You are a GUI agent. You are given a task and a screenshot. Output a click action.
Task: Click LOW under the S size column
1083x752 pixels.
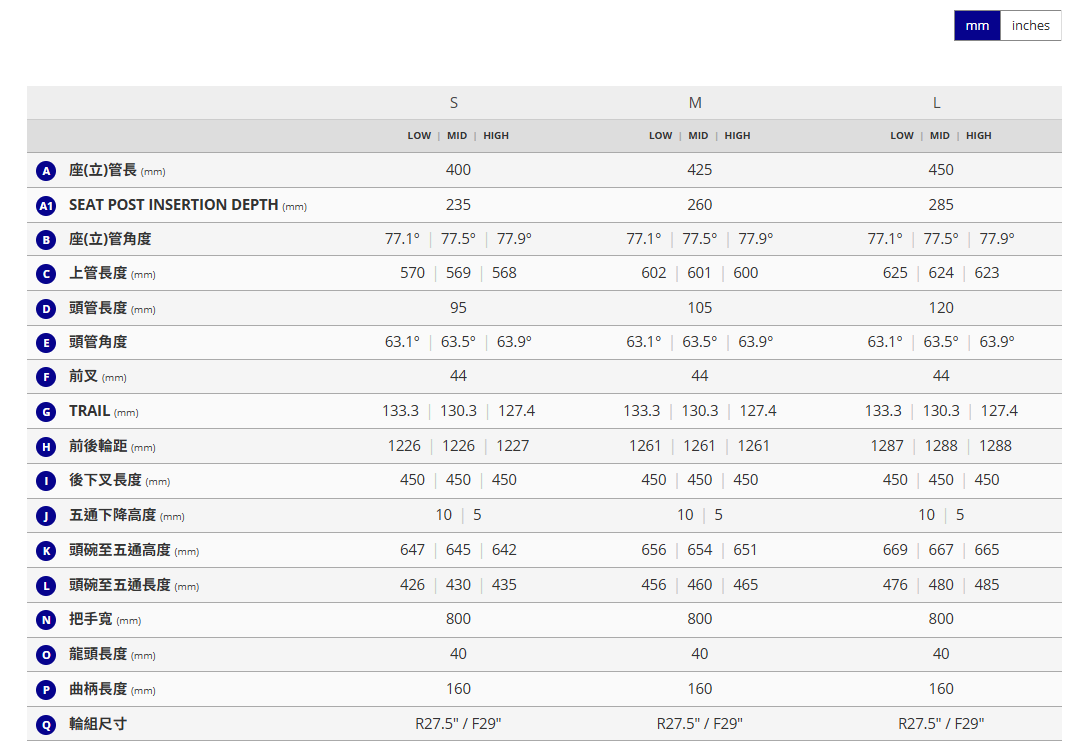pyautogui.click(x=419, y=136)
